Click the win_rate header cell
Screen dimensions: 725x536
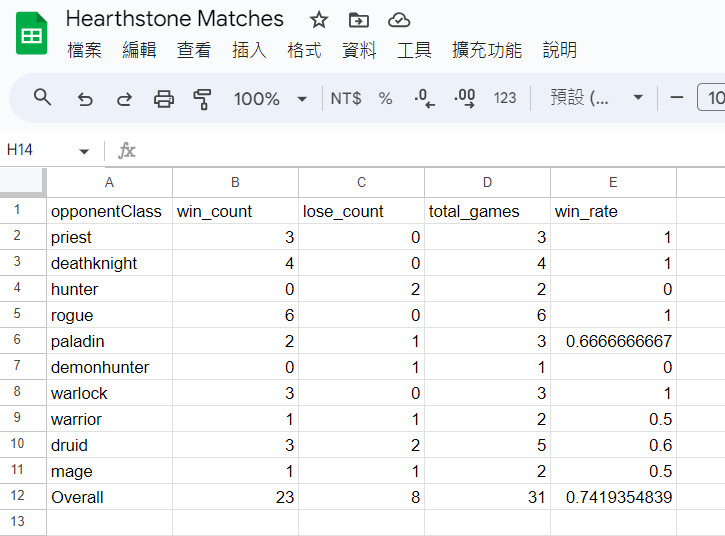pyautogui.click(x=613, y=211)
